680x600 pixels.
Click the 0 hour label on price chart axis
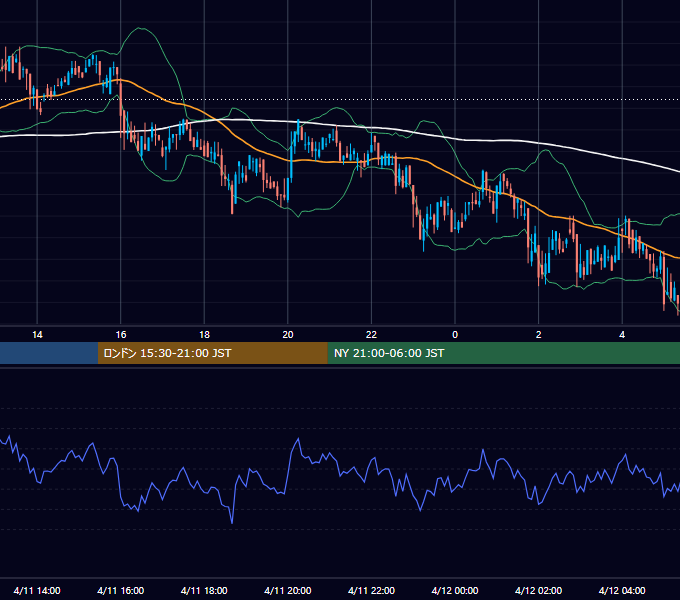click(x=455, y=335)
